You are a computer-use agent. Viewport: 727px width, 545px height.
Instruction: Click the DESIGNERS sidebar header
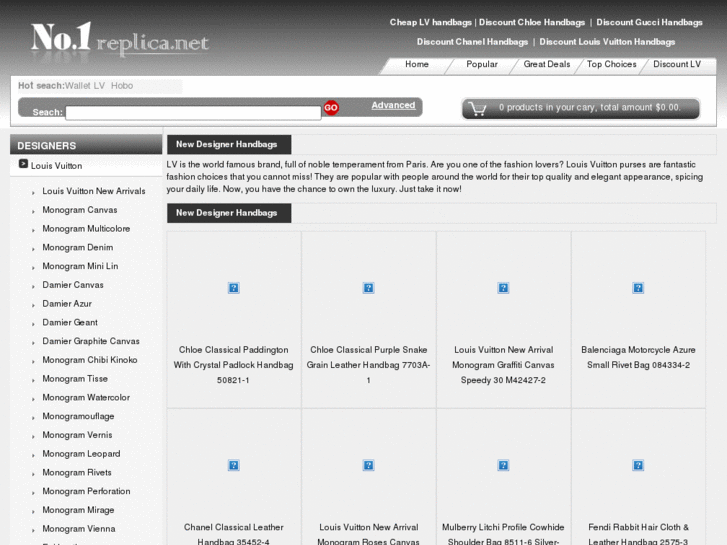pyautogui.click(x=86, y=145)
